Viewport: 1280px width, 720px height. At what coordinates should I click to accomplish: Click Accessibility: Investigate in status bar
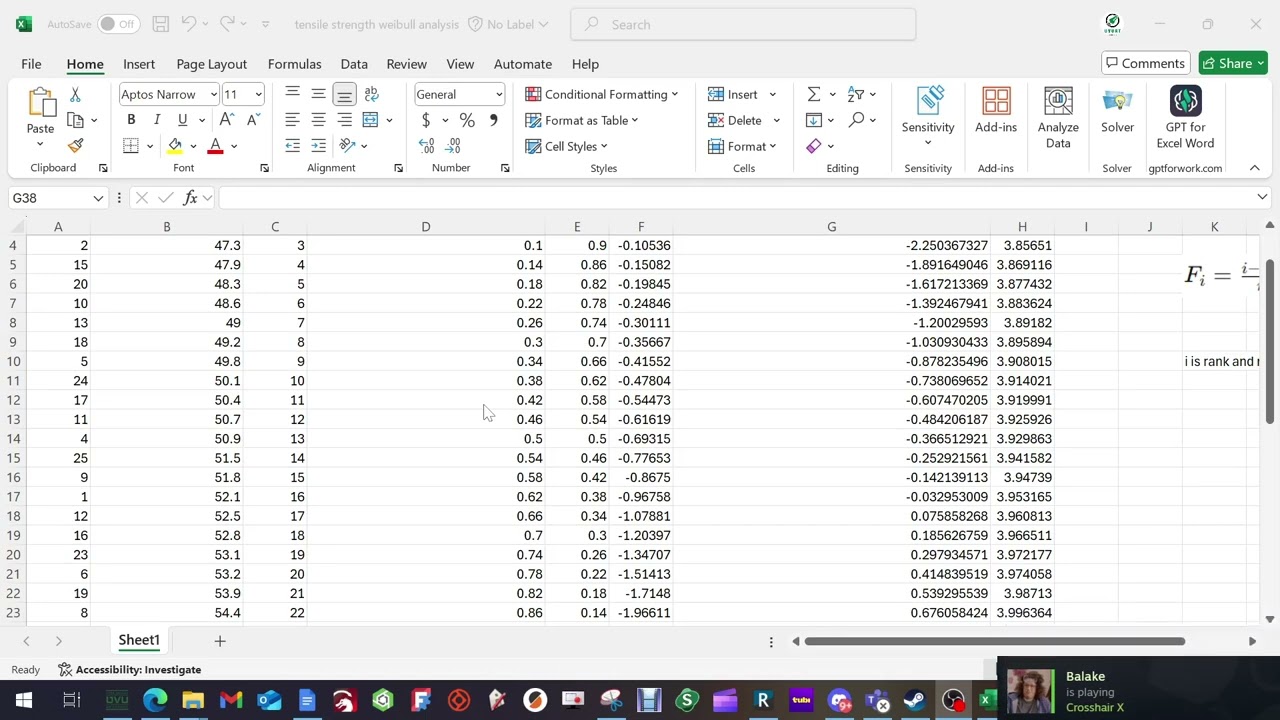point(130,670)
